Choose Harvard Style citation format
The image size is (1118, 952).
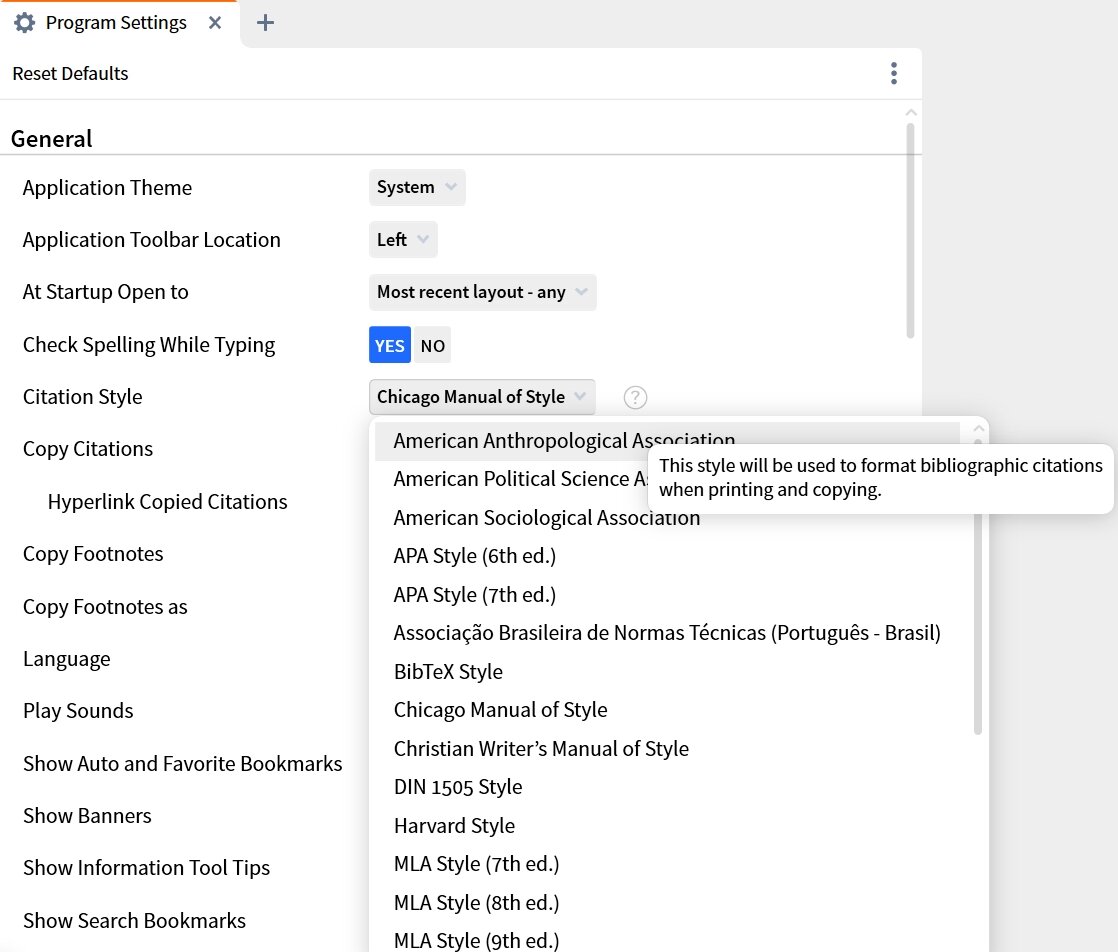coord(454,826)
